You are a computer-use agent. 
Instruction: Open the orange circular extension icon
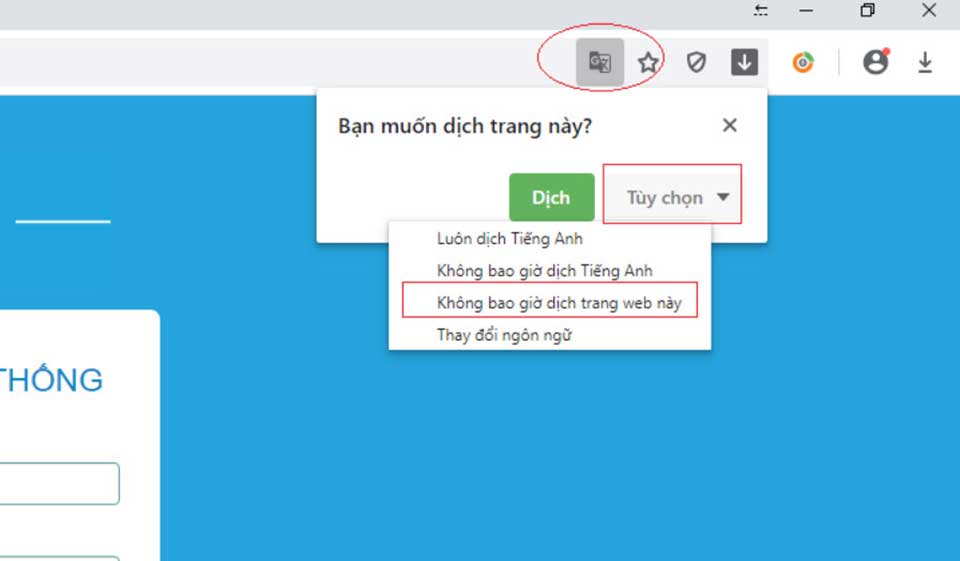coord(803,62)
